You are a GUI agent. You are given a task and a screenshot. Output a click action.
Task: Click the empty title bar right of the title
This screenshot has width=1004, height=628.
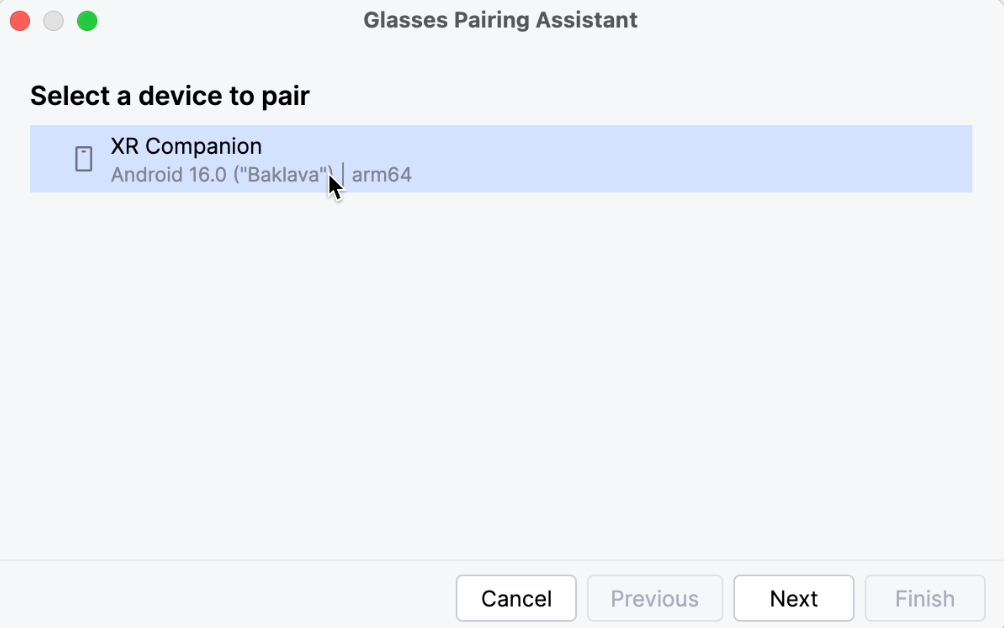click(x=820, y=20)
